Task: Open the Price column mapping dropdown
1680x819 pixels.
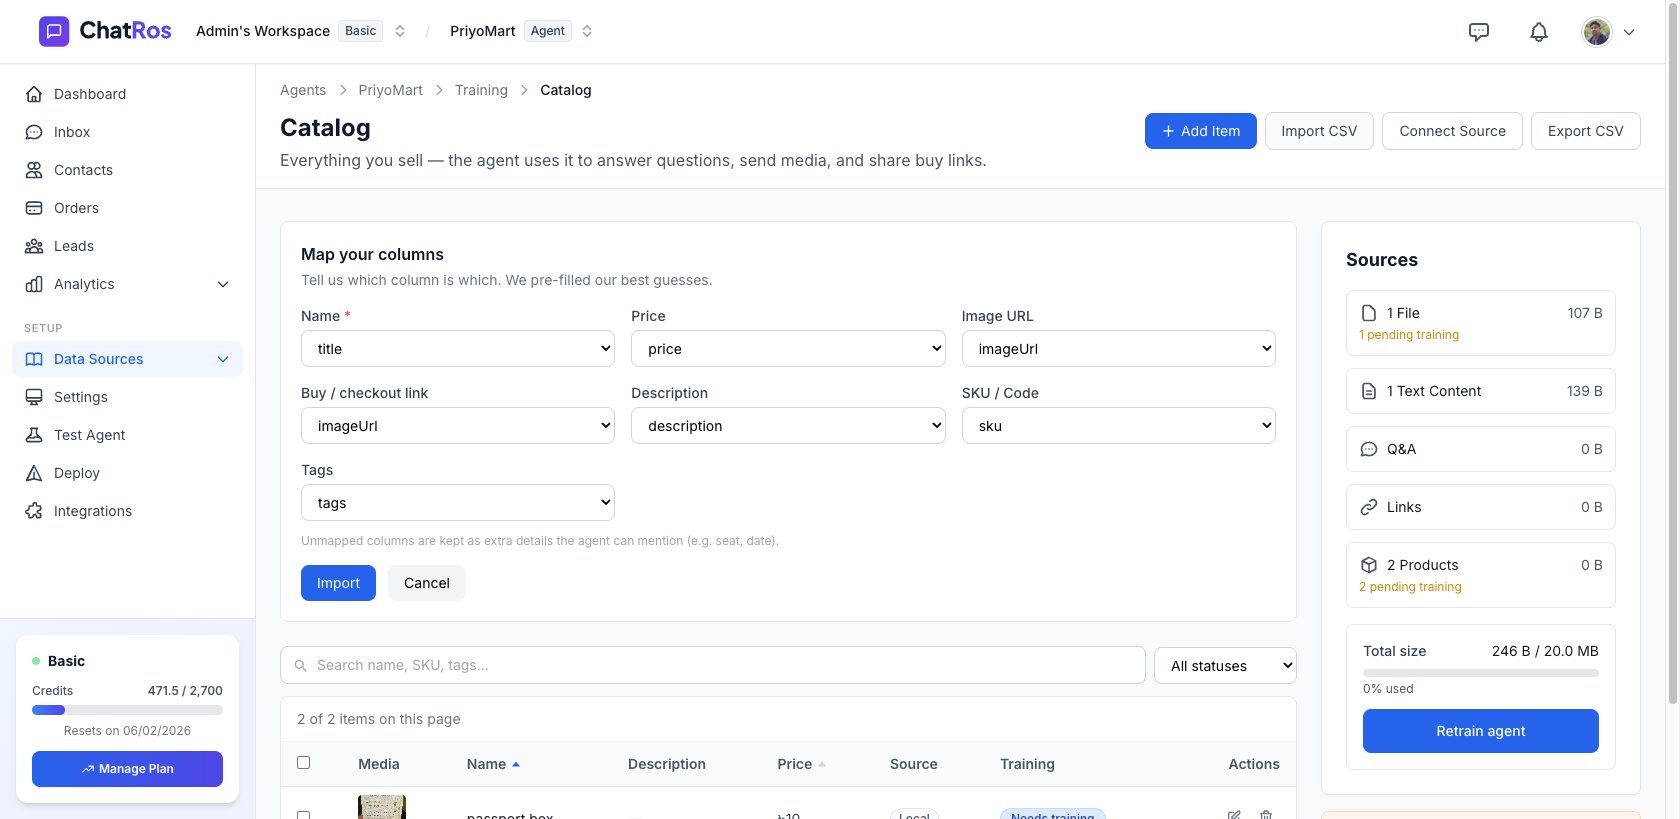Action: coord(788,349)
